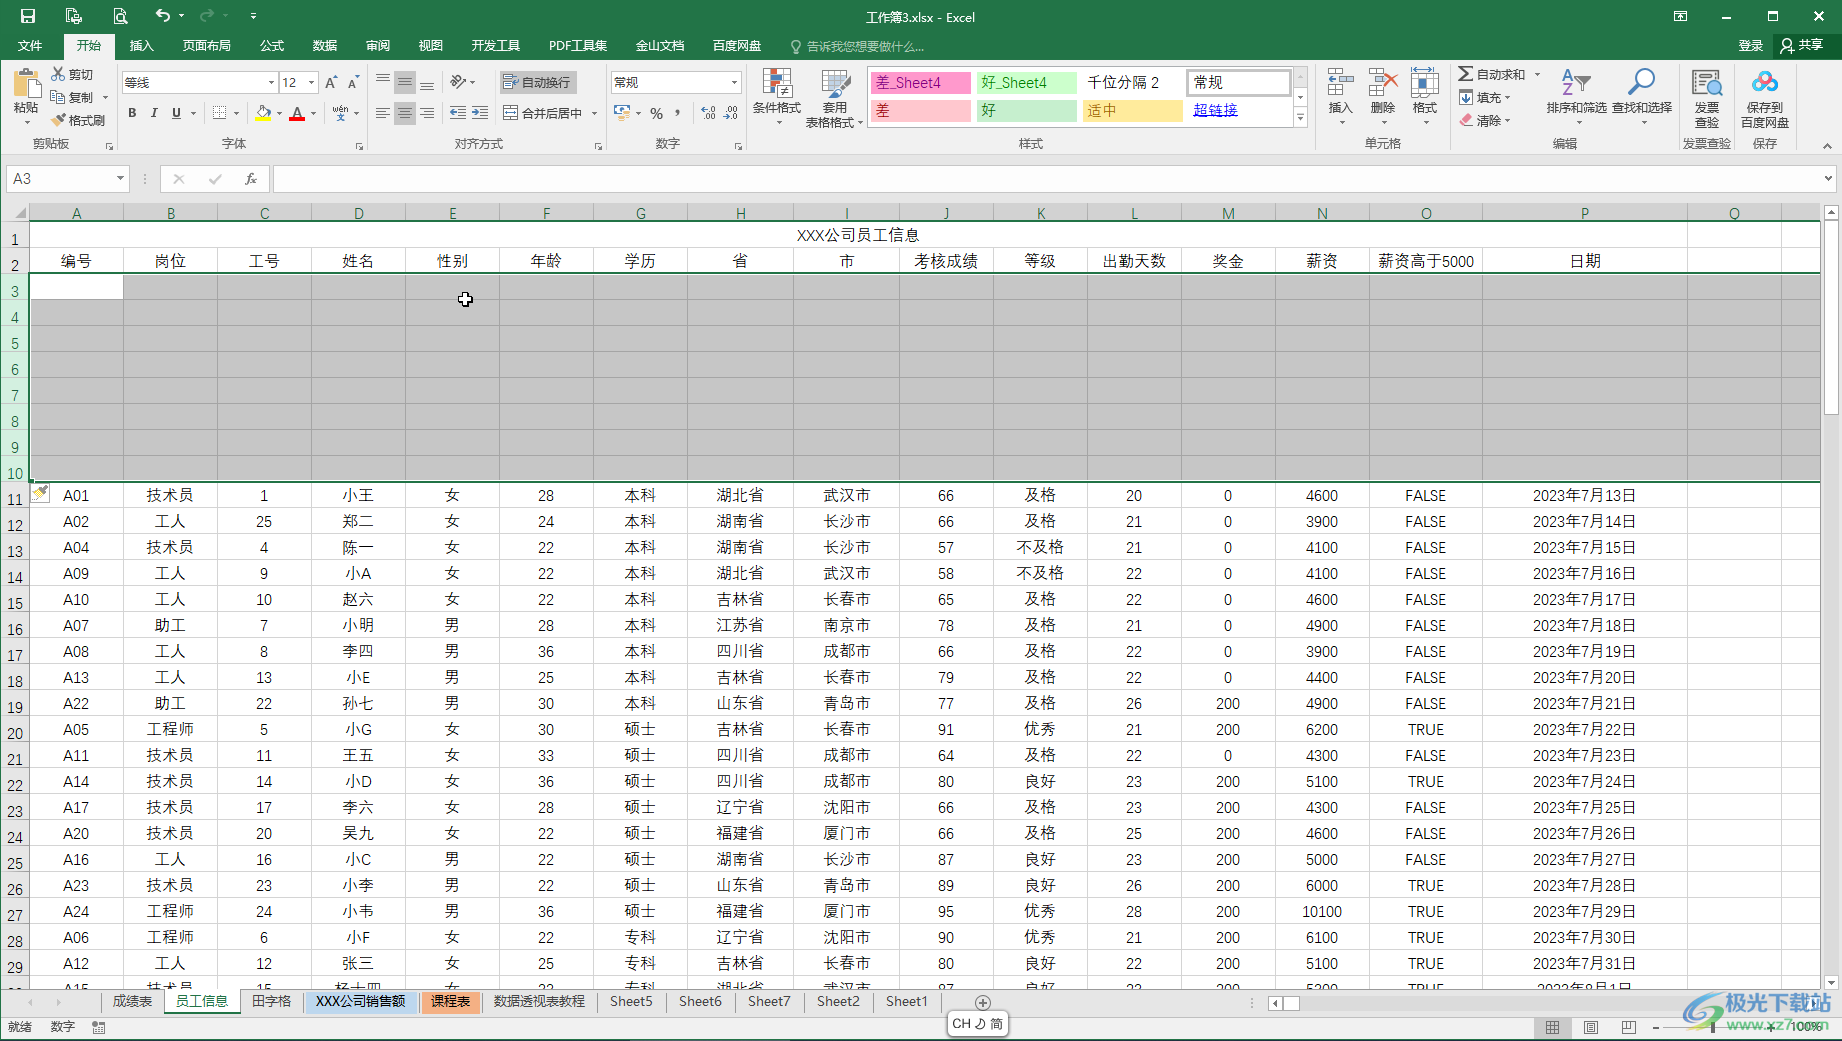Click the decrease indent icon
The height and width of the screenshot is (1041, 1842).
[458, 113]
